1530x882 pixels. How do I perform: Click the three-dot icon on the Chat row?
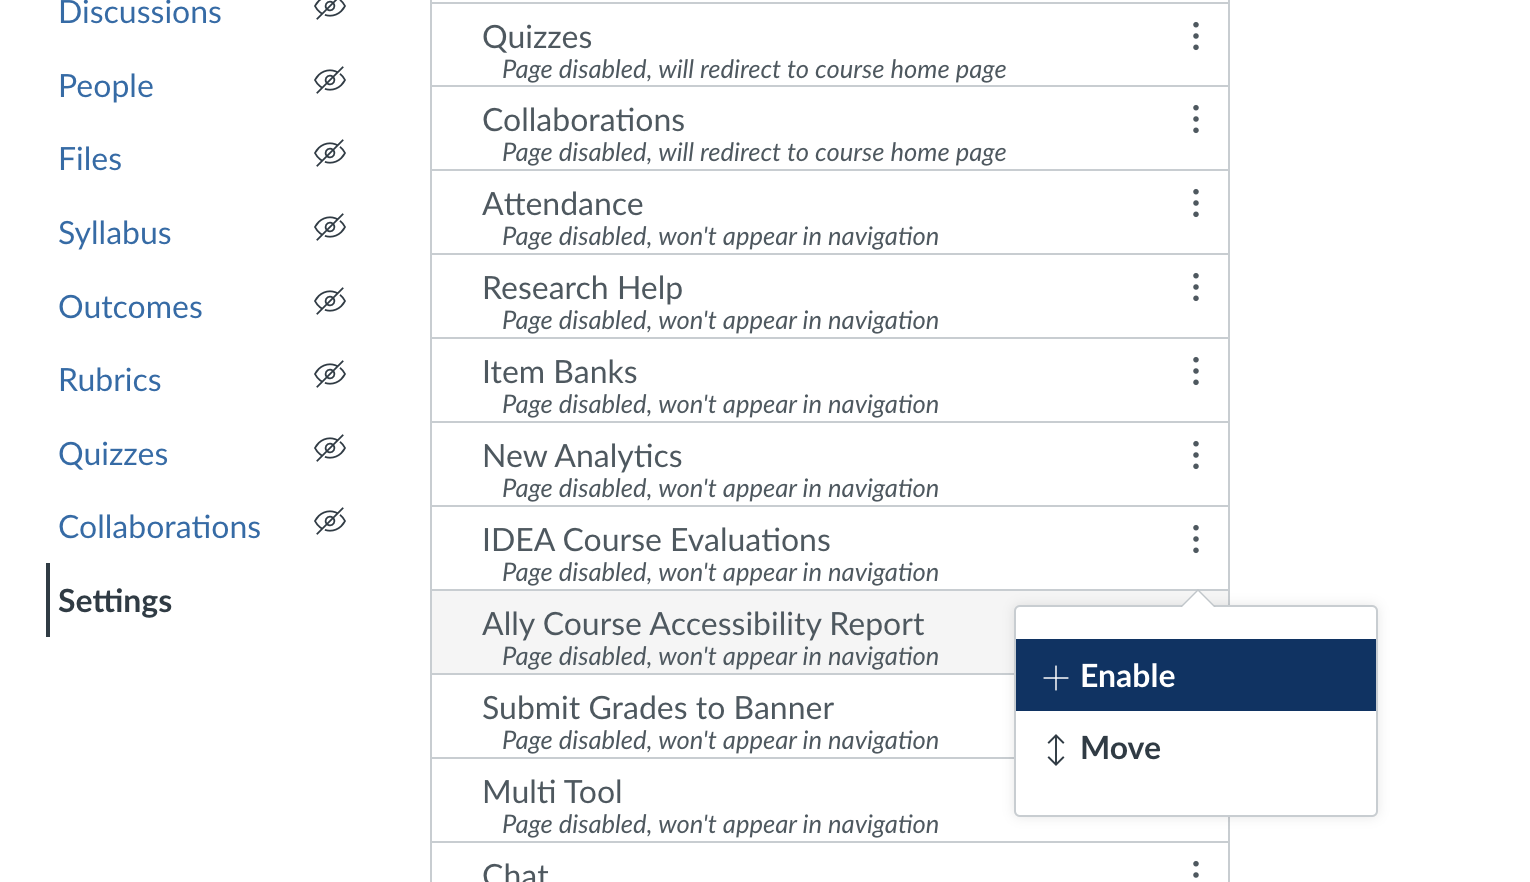1196,872
